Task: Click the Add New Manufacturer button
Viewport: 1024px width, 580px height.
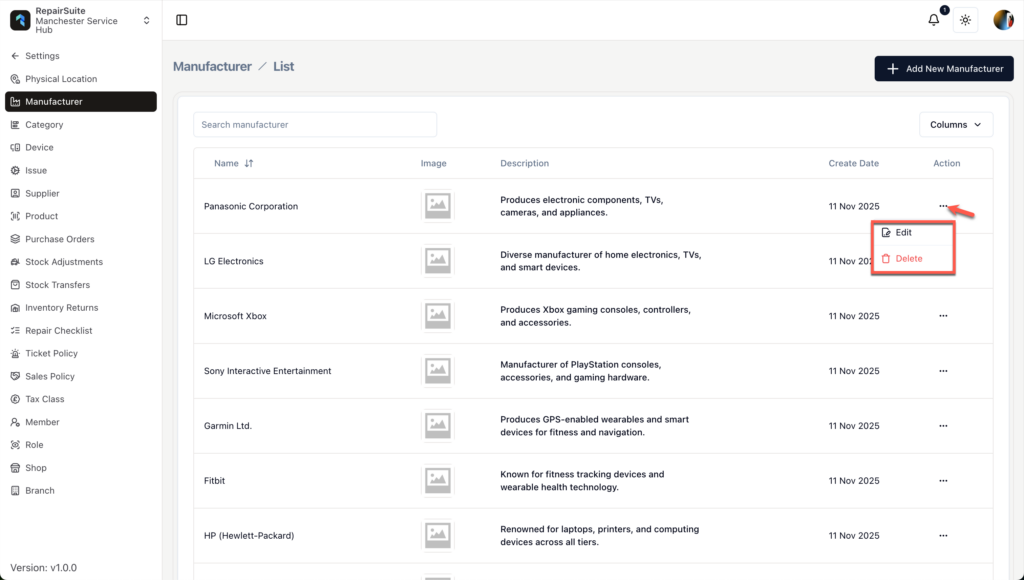Action: [x=943, y=69]
